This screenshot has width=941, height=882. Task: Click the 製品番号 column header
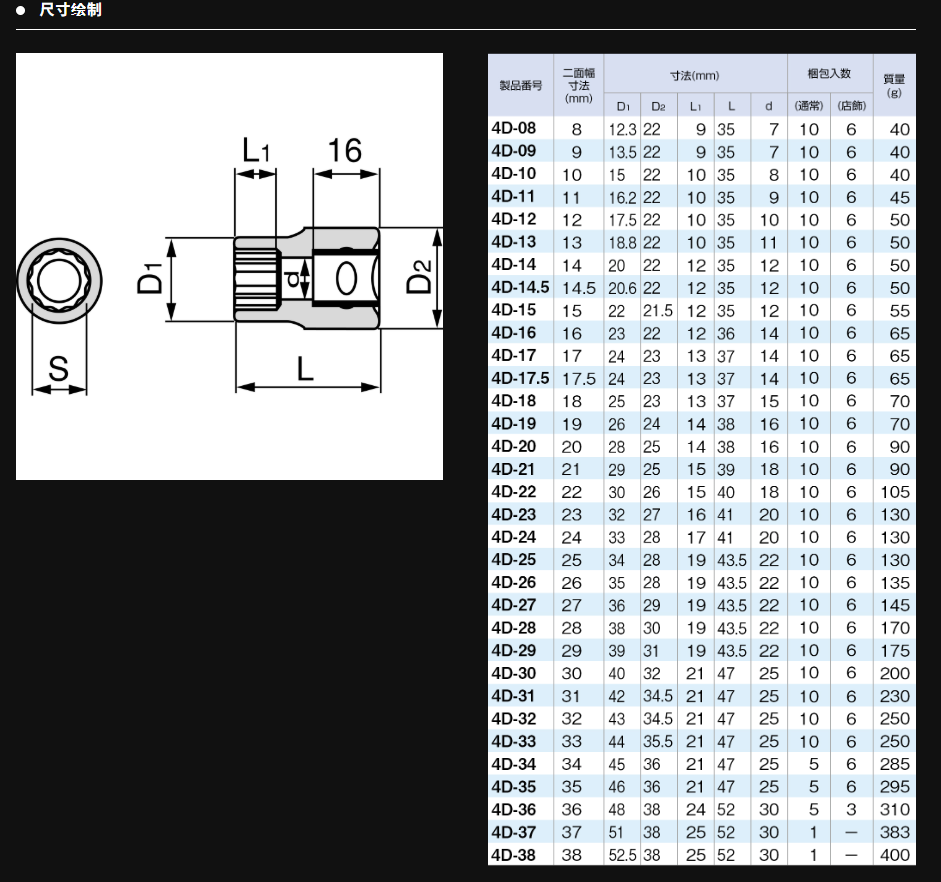tap(520, 85)
